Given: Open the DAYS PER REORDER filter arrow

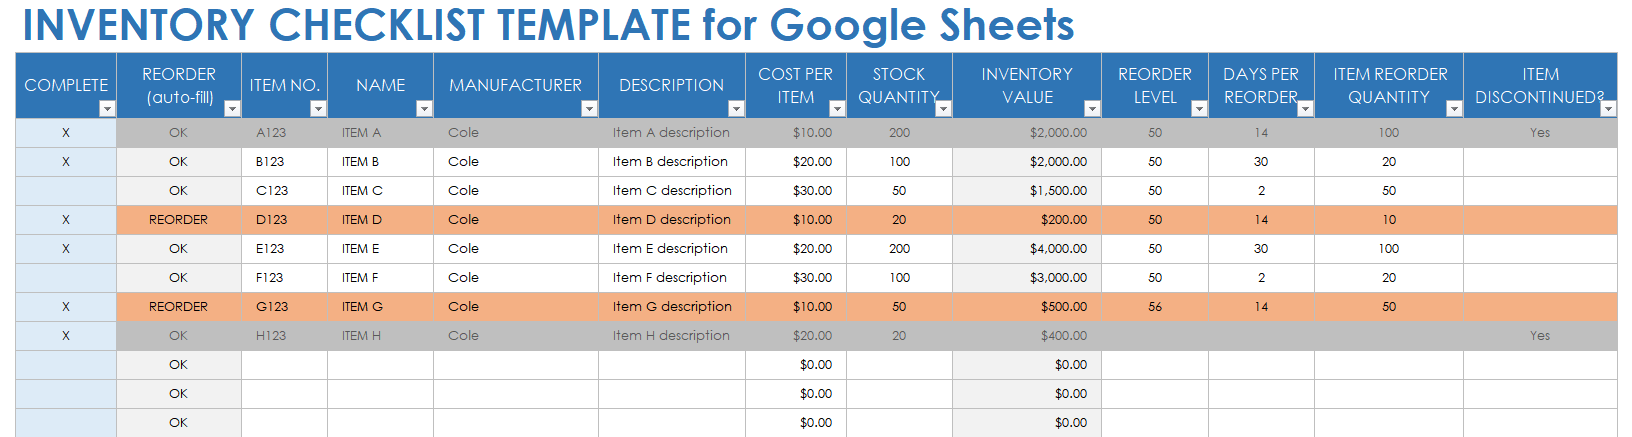Looking at the screenshot, I should [1305, 109].
